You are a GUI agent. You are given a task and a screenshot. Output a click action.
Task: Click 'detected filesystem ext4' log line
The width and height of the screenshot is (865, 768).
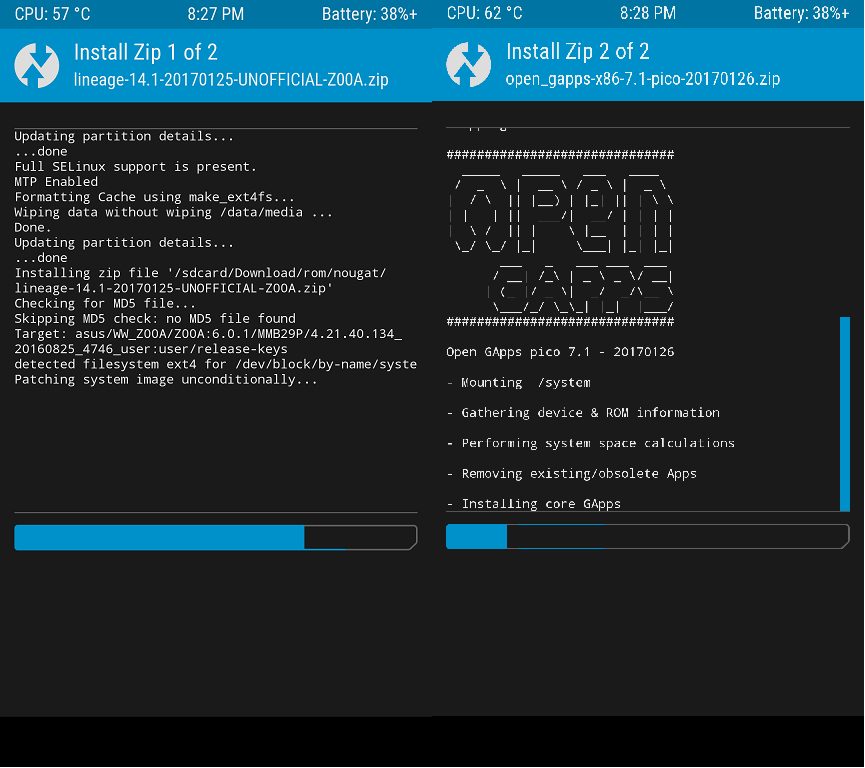coord(216,364)
